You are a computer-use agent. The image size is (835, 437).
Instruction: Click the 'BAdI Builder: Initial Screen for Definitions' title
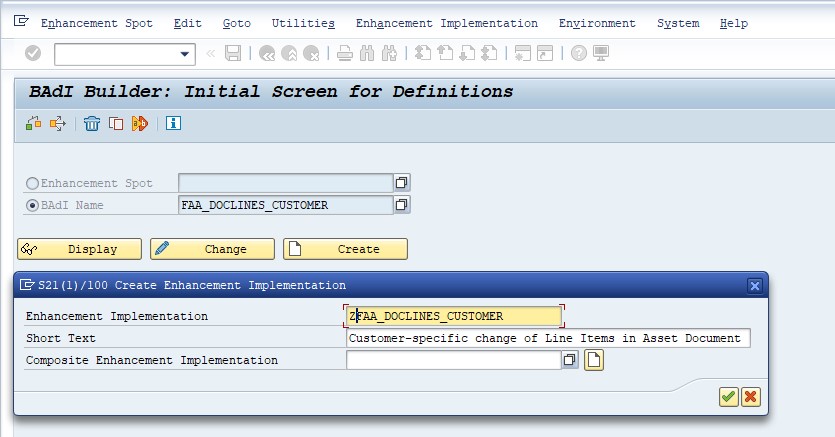pos(271,92)
